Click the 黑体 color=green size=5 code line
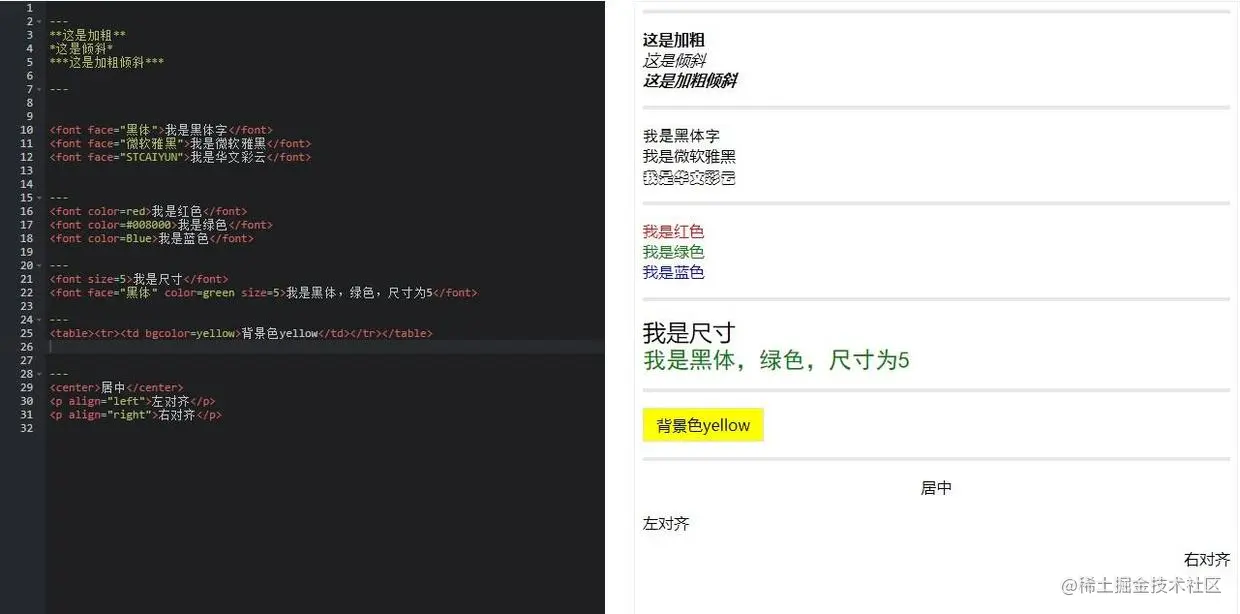1240x614 pixels. pos(263,293)
